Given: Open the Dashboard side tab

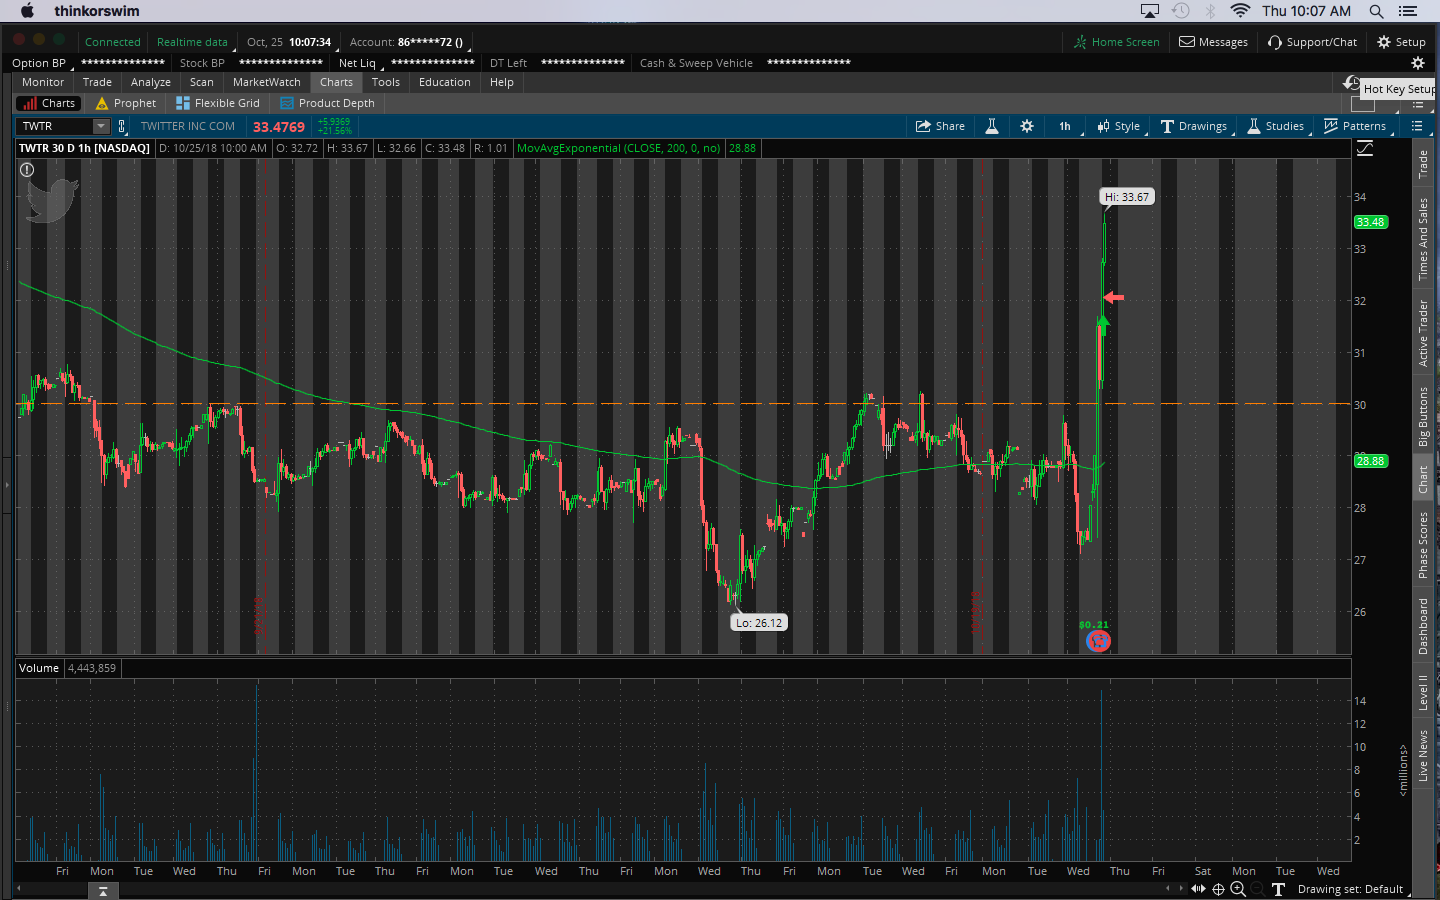Looking at the screenshot, I should pos(1423,626).
